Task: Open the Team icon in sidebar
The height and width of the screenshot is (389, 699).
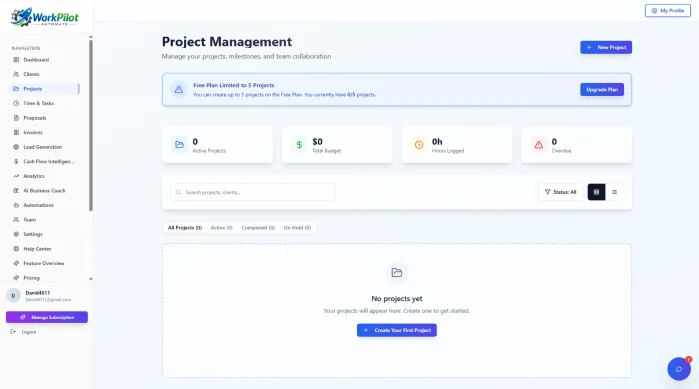Action: tap(16, 220)
